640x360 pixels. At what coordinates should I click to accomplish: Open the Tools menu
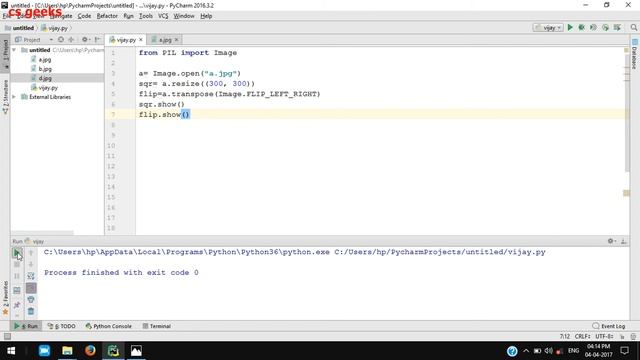[x=146, y=16]
